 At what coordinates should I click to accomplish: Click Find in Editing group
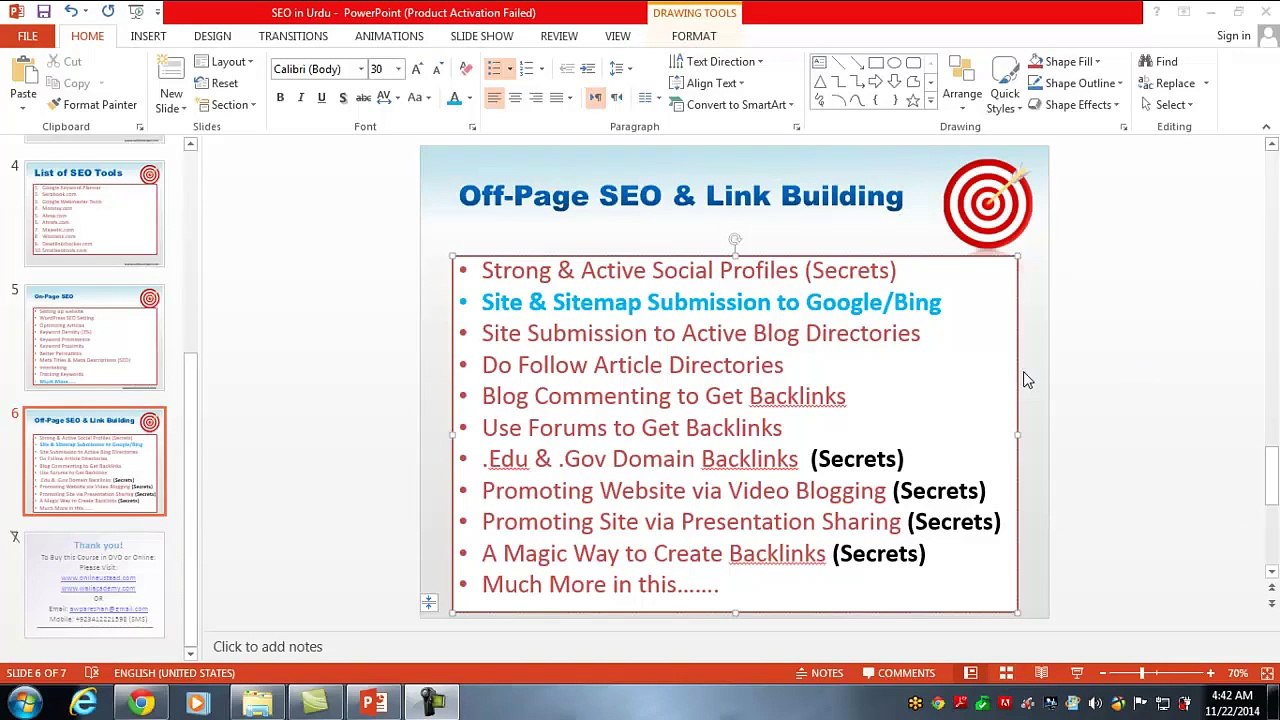[1156, 62]
